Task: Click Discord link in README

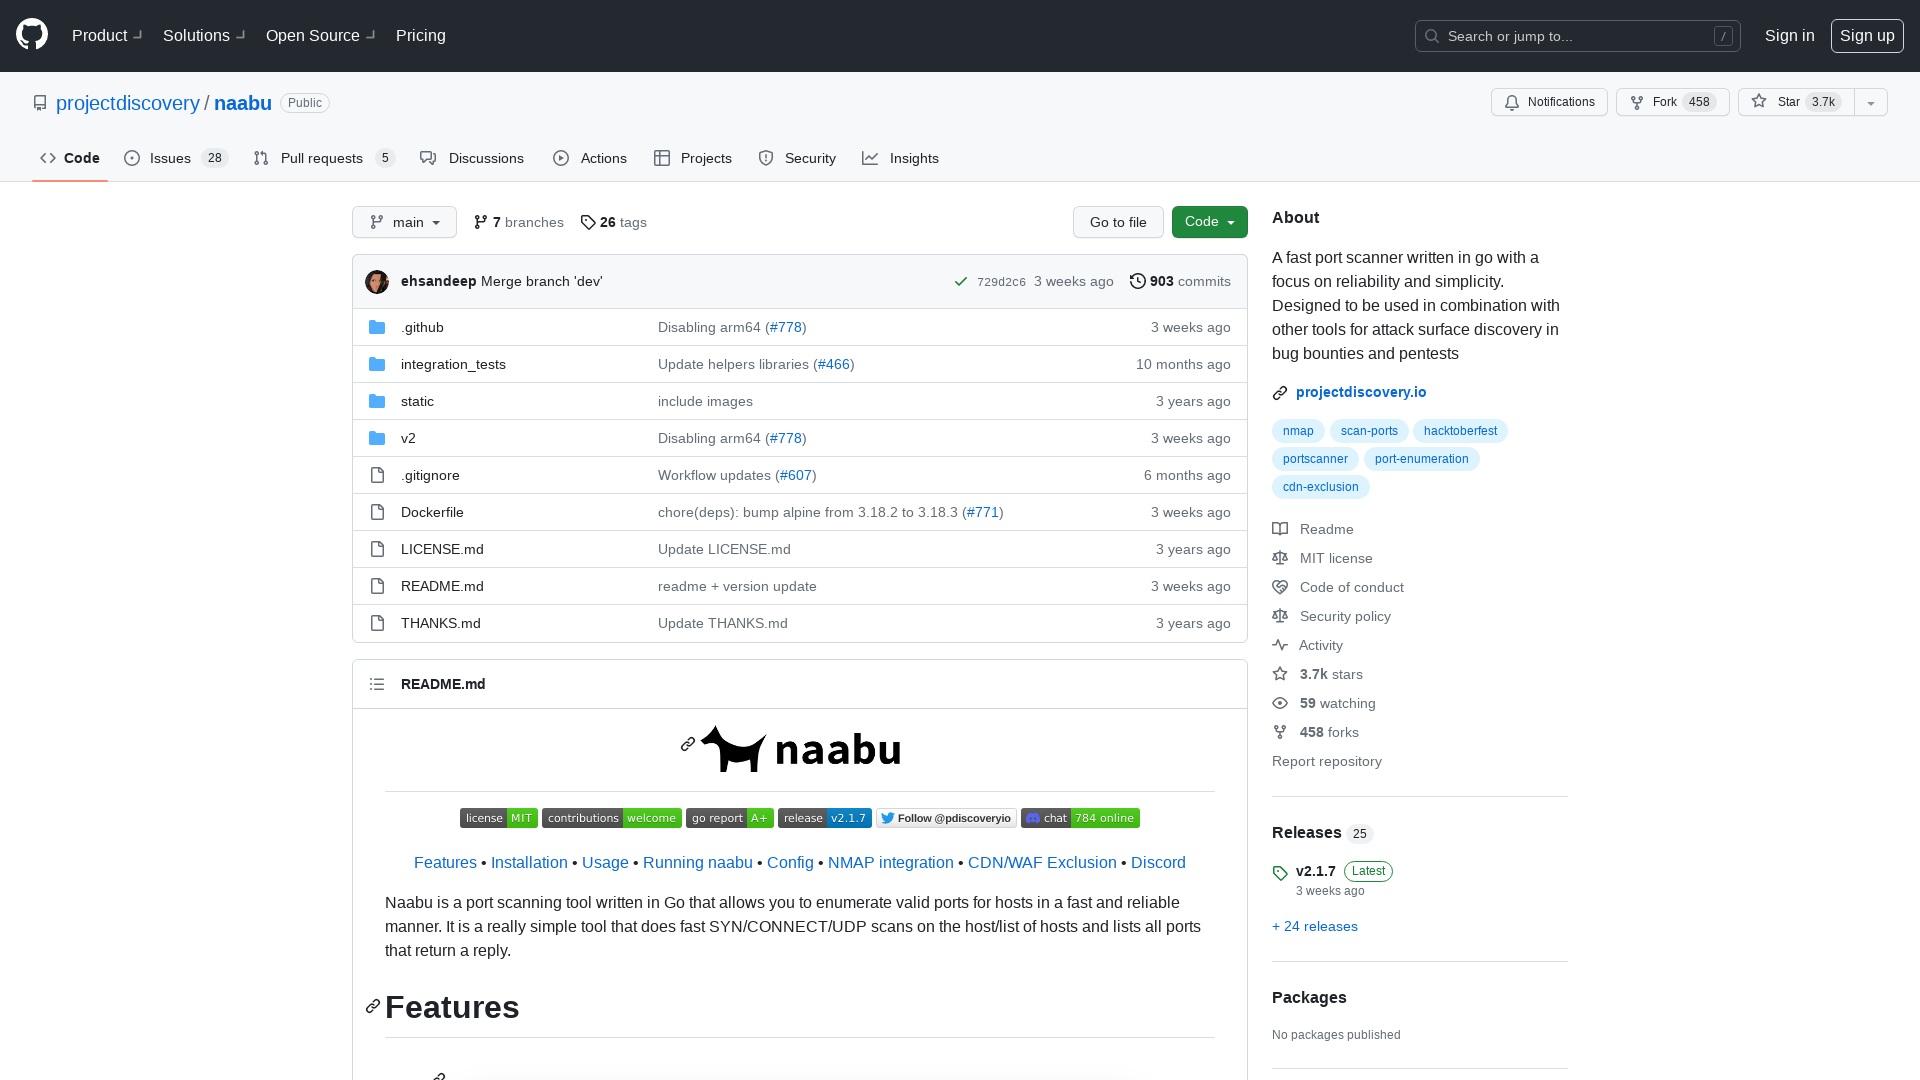Action: tap(1158, 862)
